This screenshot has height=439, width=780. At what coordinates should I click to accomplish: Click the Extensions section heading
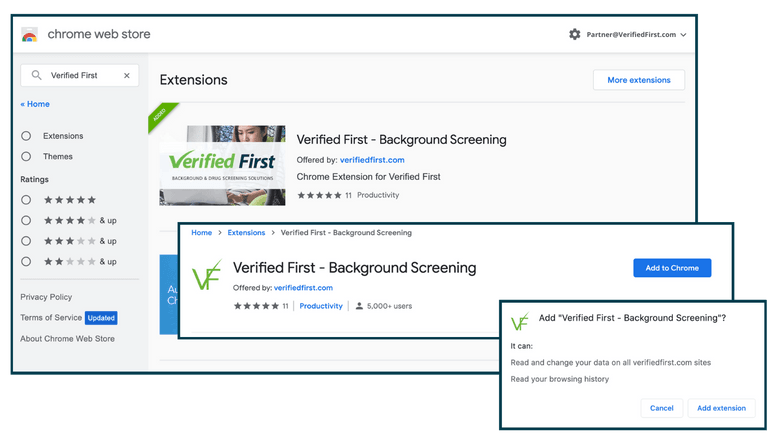click(x=194, y=80)
